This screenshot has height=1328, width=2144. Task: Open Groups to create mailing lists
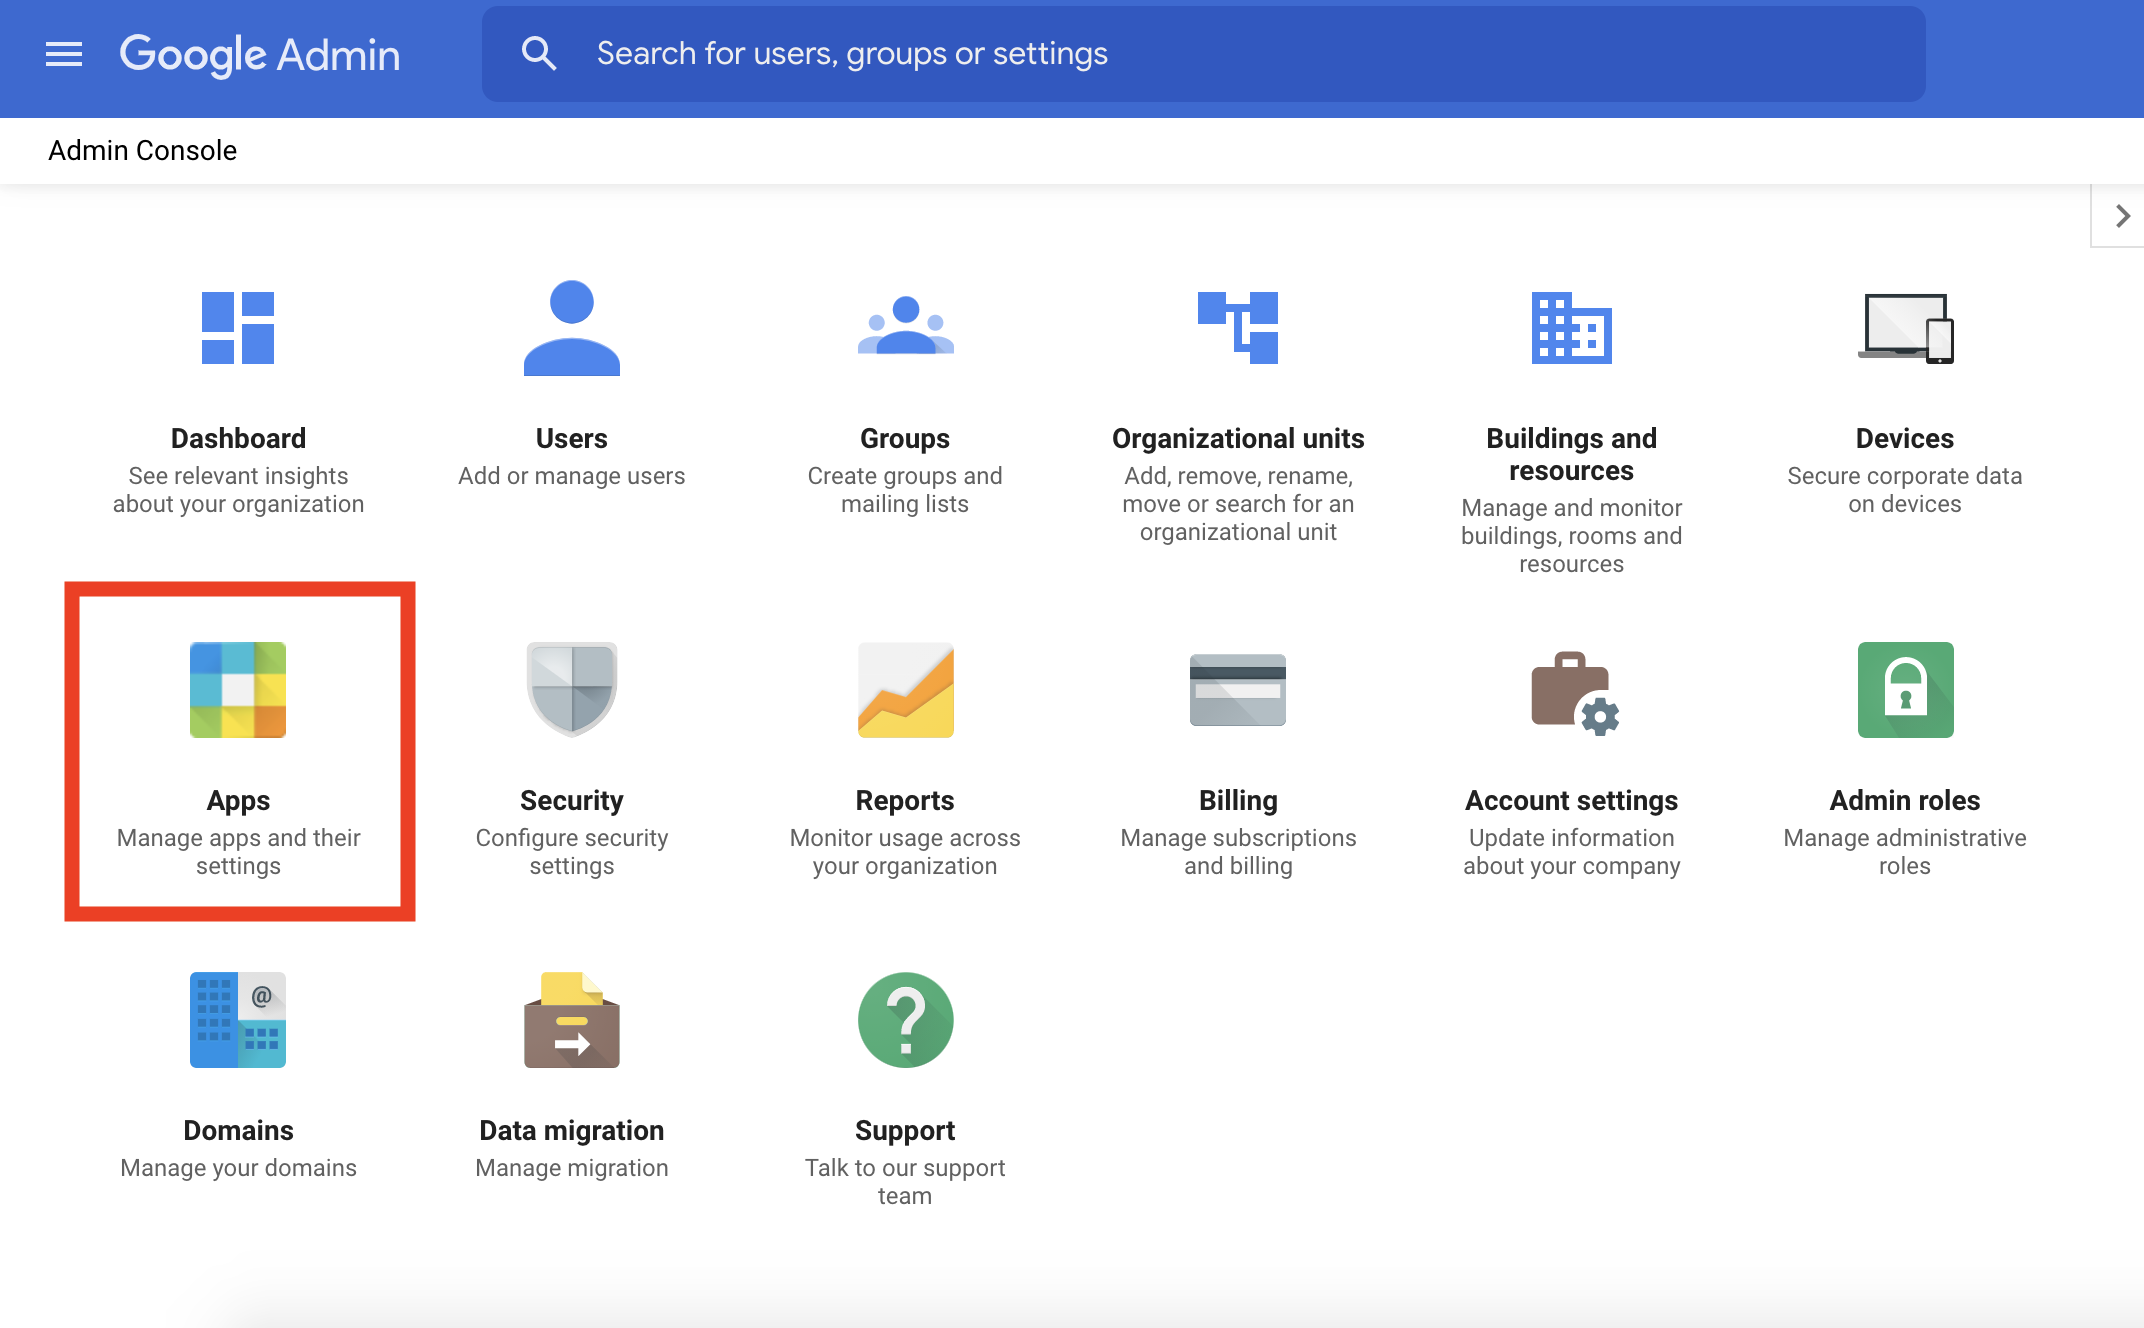click(x=907, y=398)
